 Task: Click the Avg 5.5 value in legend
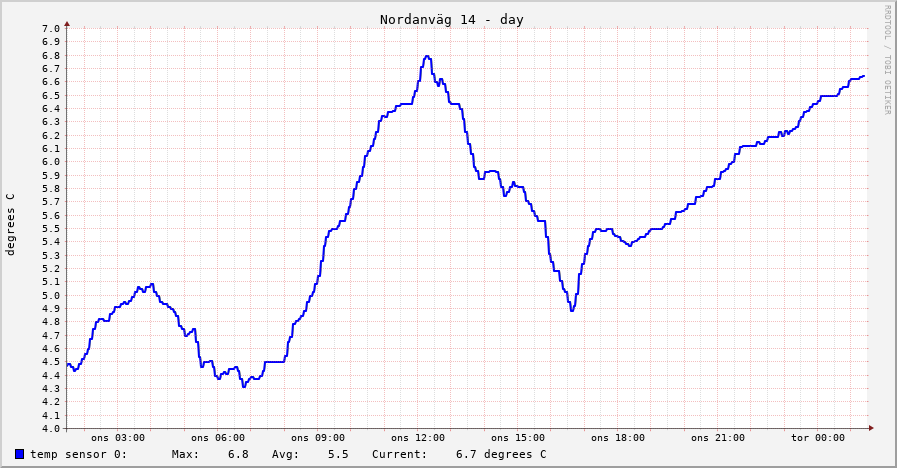click(338, 455)
